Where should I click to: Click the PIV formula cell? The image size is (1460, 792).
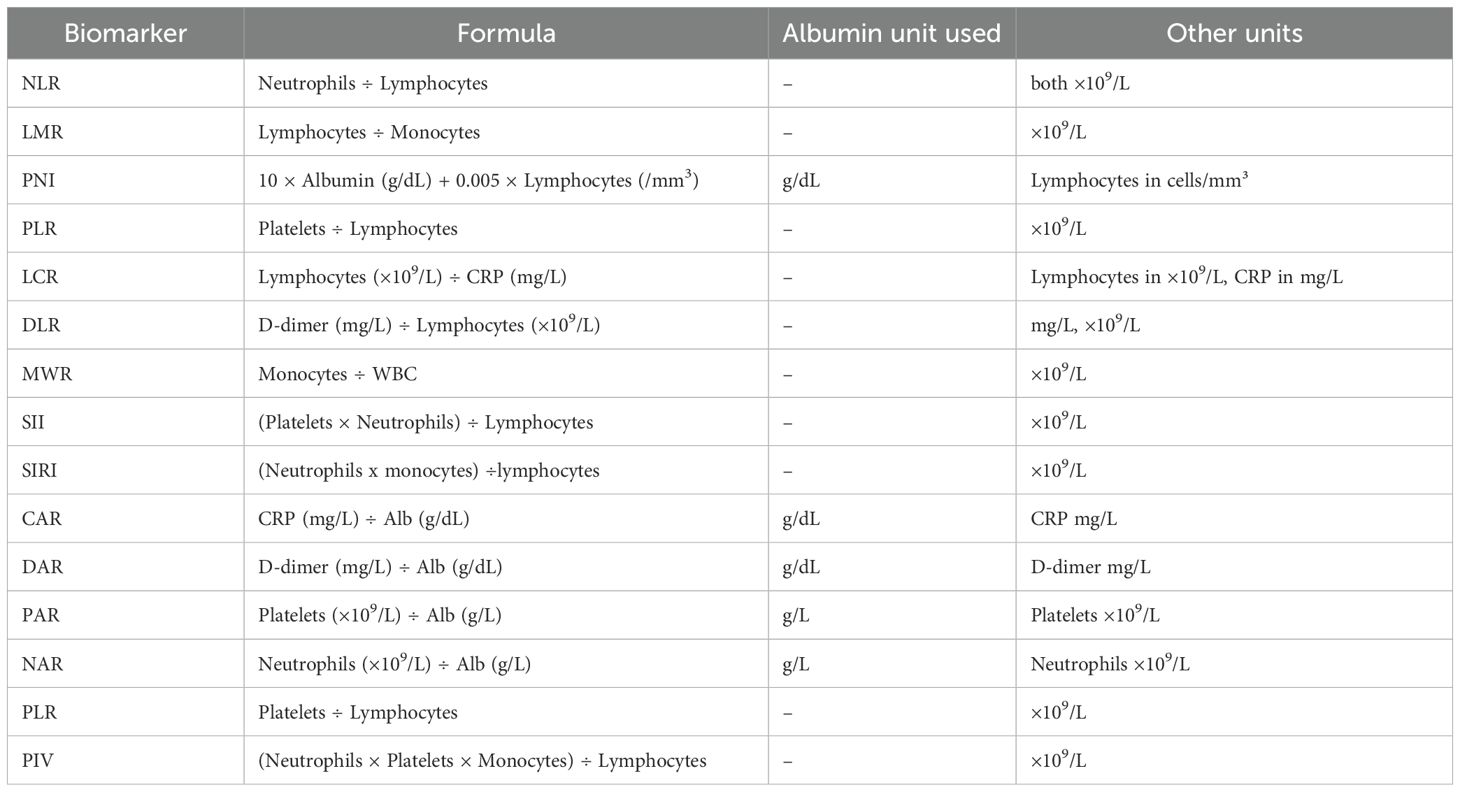point(482,761)
